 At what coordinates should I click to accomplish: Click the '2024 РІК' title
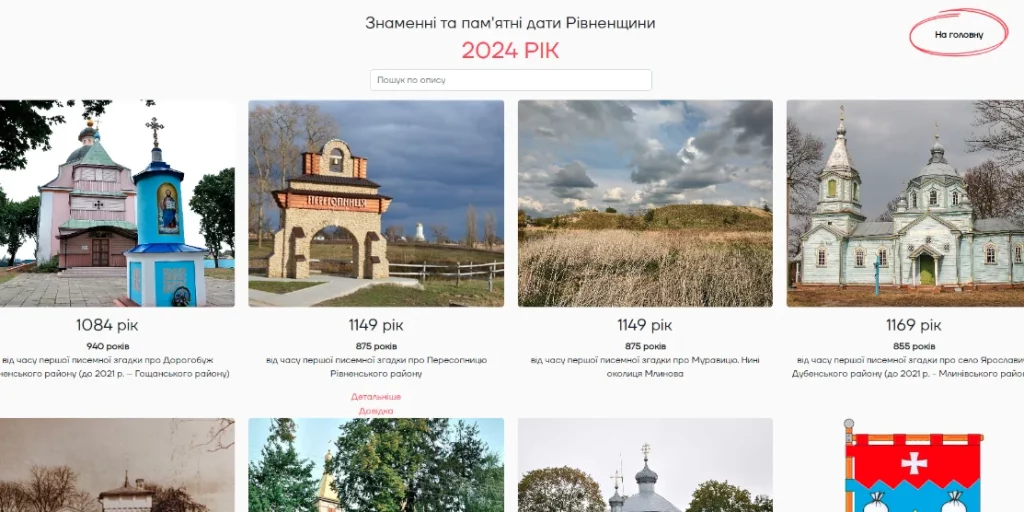coord(511,50)
